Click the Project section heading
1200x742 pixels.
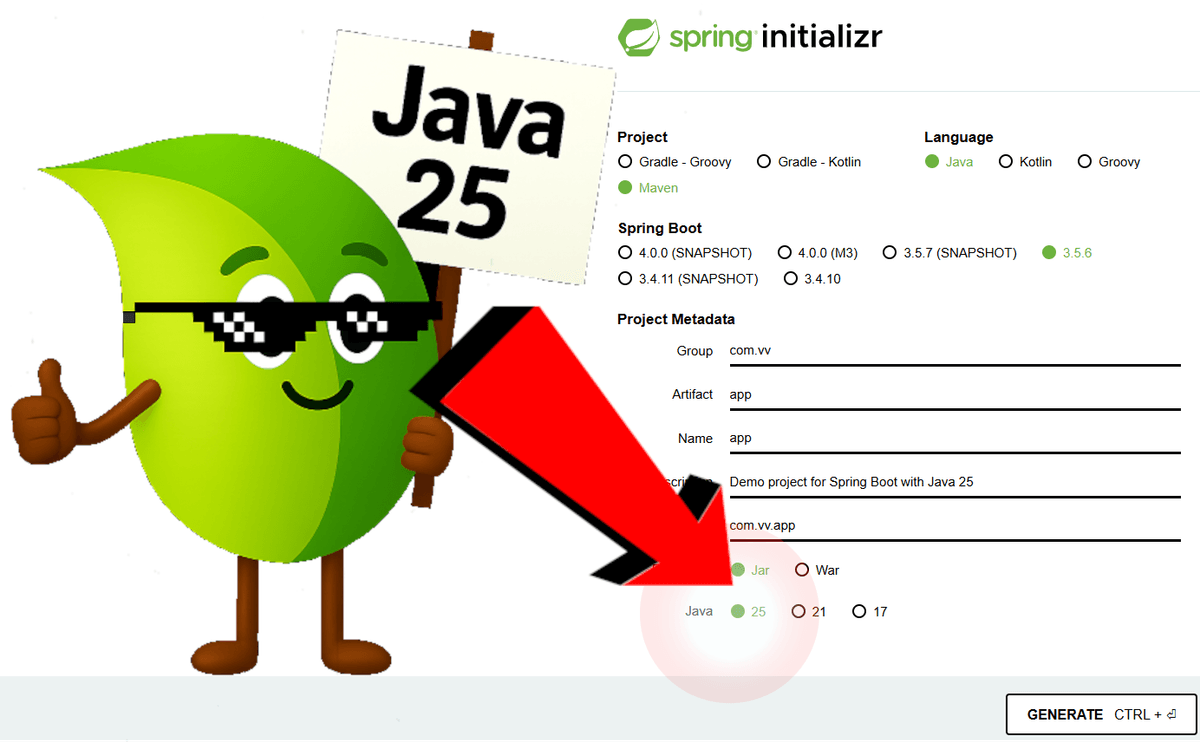point(642,137)
